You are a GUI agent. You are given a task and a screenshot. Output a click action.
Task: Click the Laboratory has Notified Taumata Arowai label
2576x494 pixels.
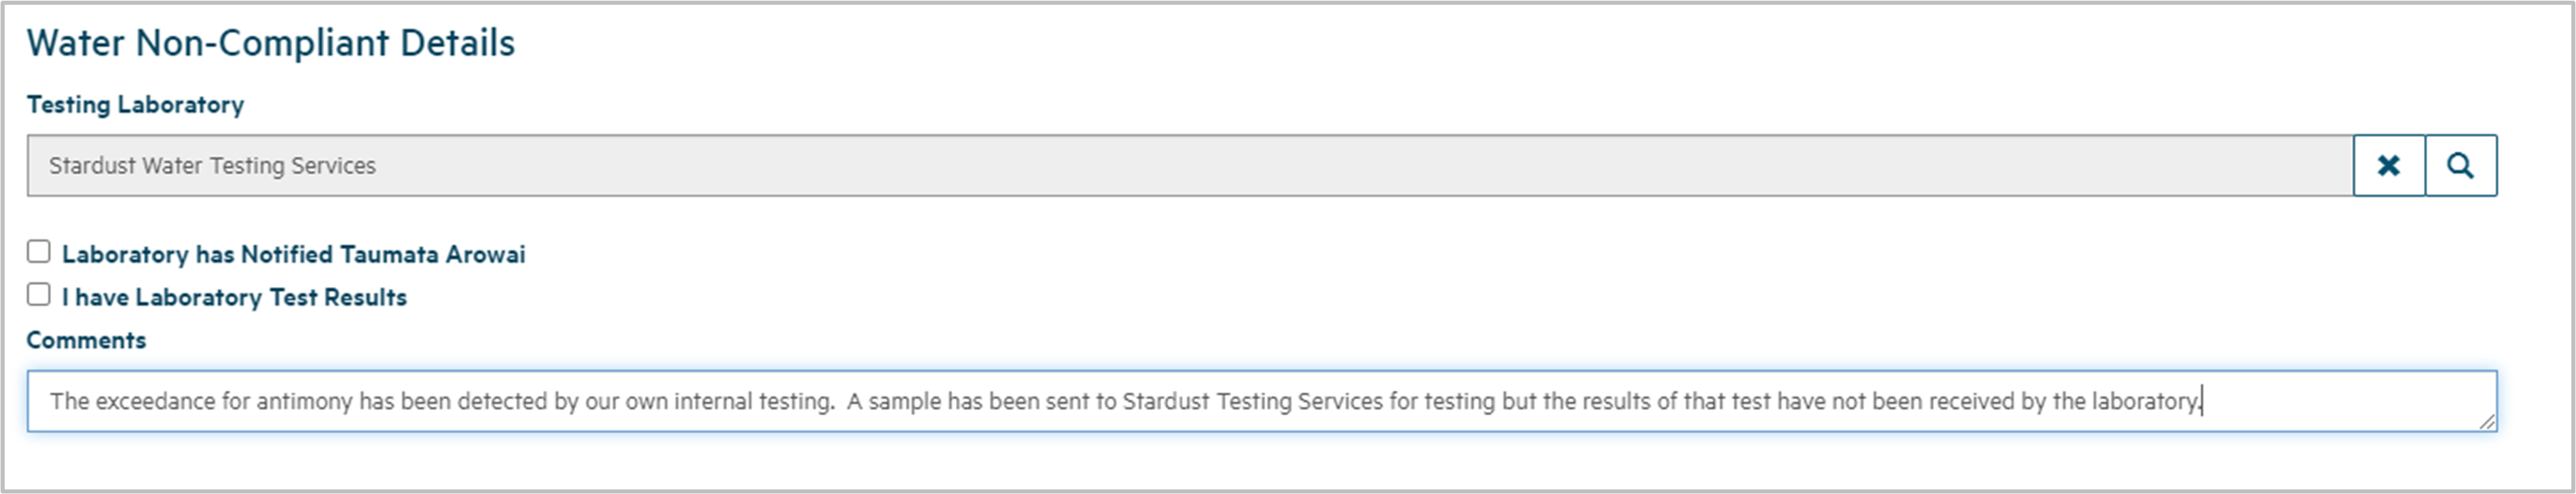pos(293,255)
